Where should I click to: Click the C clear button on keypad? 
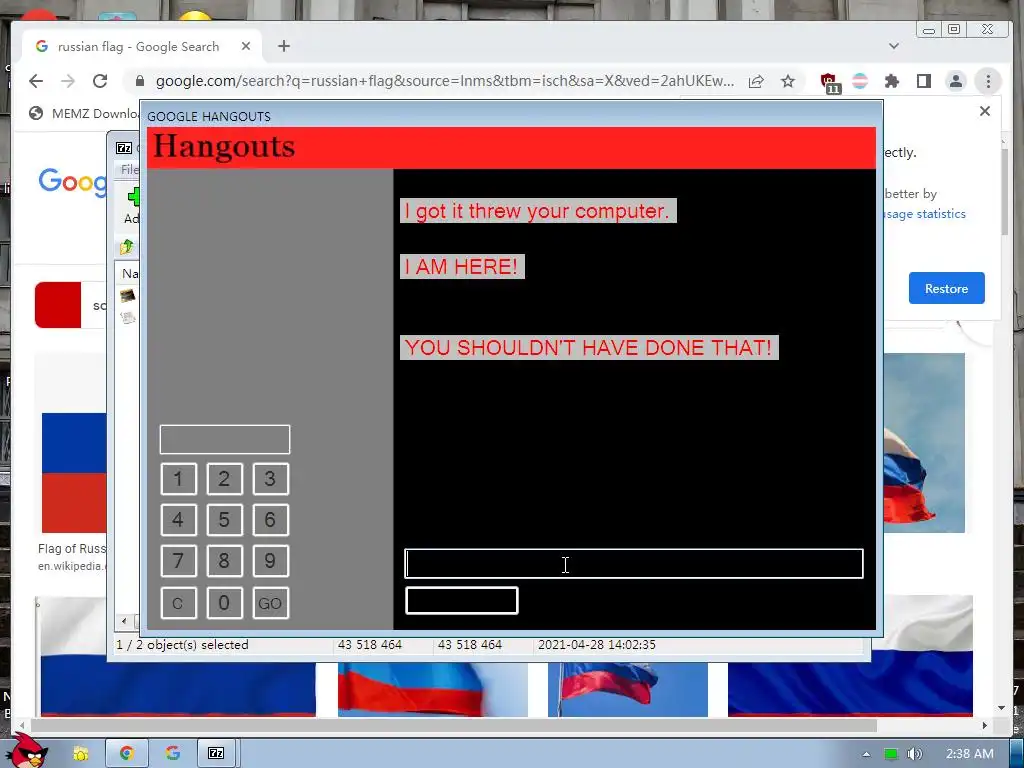point(178,603)
